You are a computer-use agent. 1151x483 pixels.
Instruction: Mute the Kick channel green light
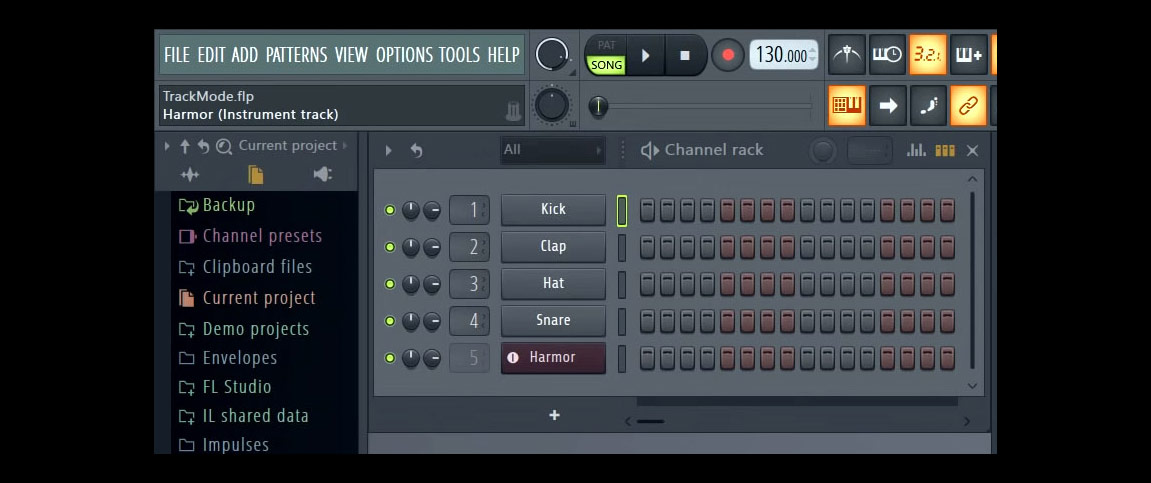coord(390,210)
